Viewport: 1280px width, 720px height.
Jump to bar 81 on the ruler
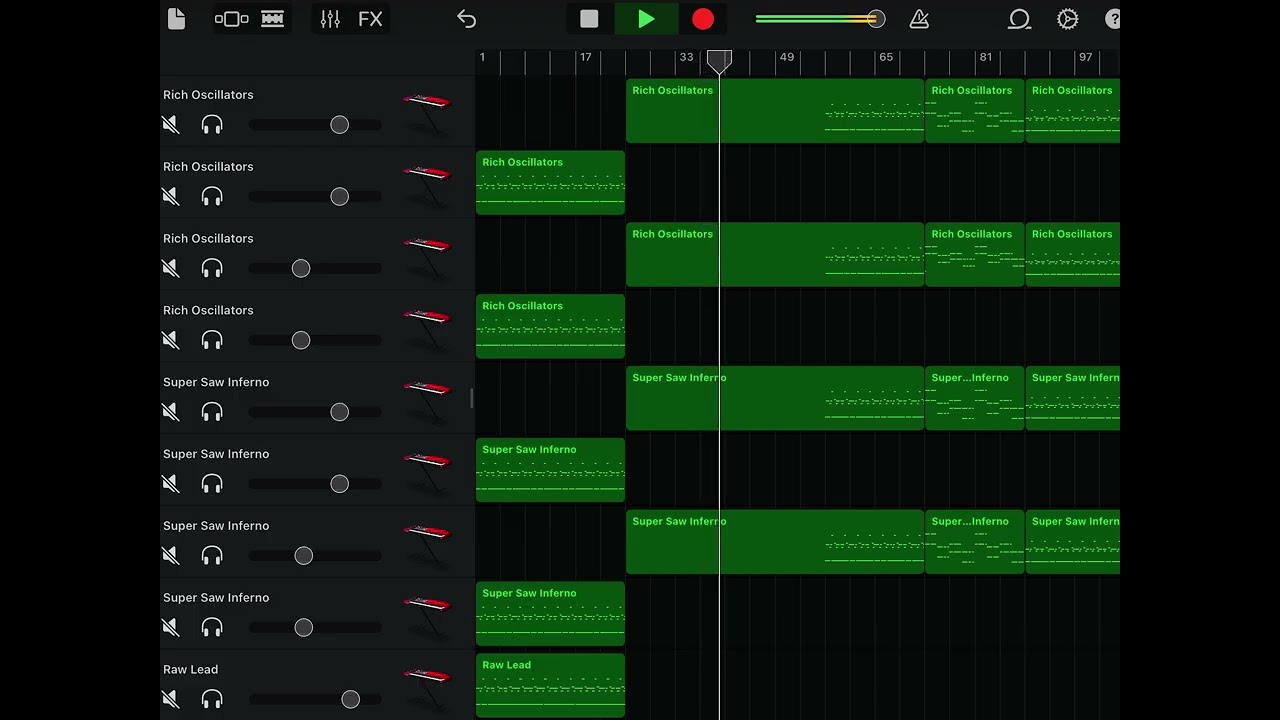tap(986, 57)
